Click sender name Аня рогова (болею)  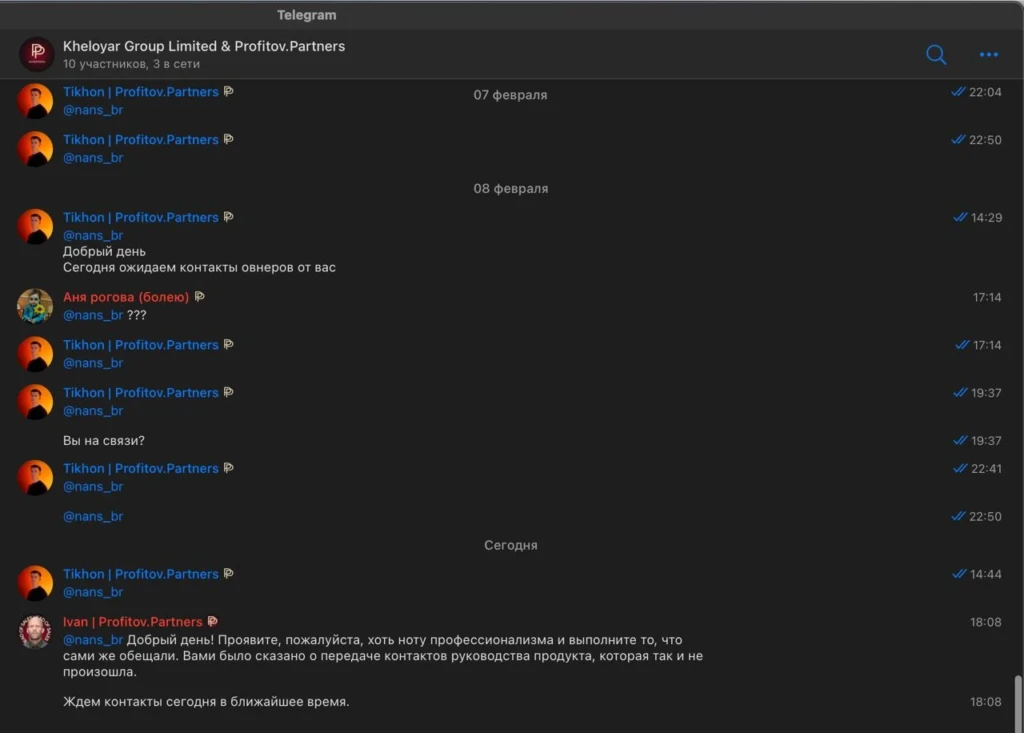tap(126, 297)
